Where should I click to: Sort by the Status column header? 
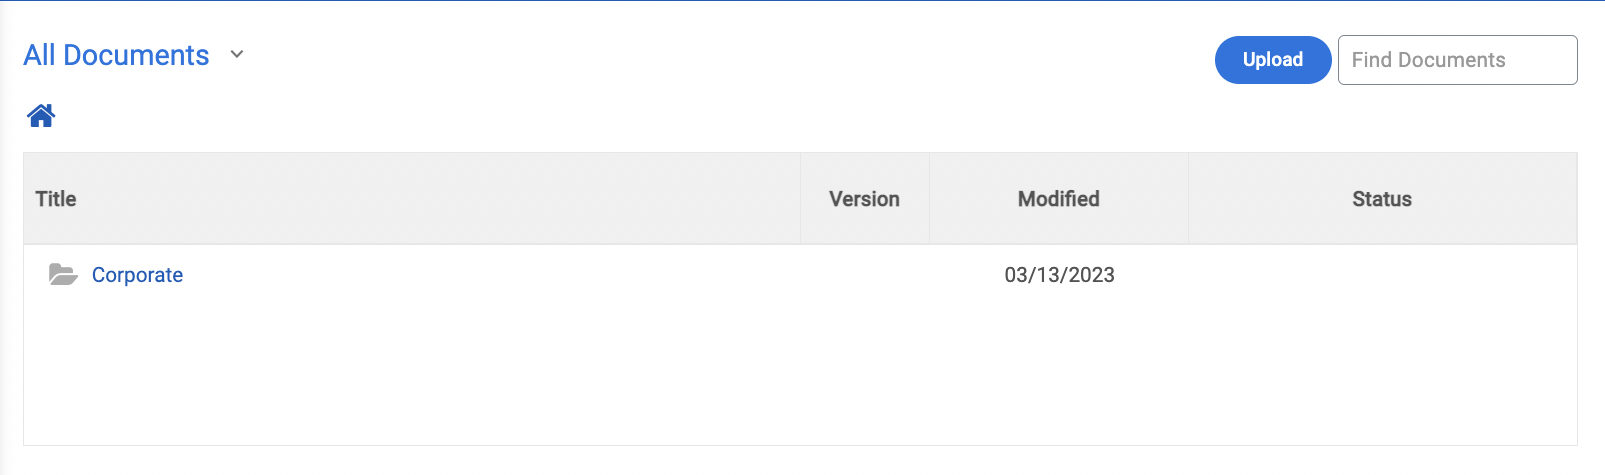click(1382, 199)
